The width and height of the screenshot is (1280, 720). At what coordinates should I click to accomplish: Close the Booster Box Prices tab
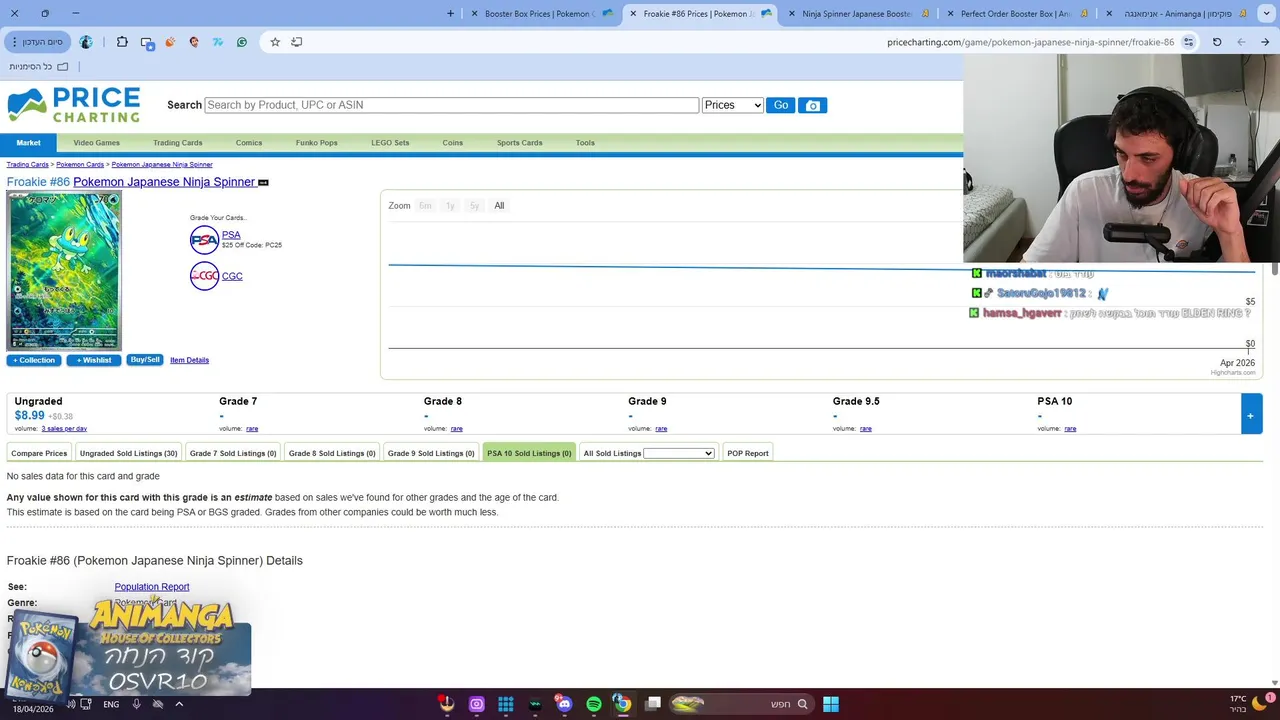coord(474,14)
